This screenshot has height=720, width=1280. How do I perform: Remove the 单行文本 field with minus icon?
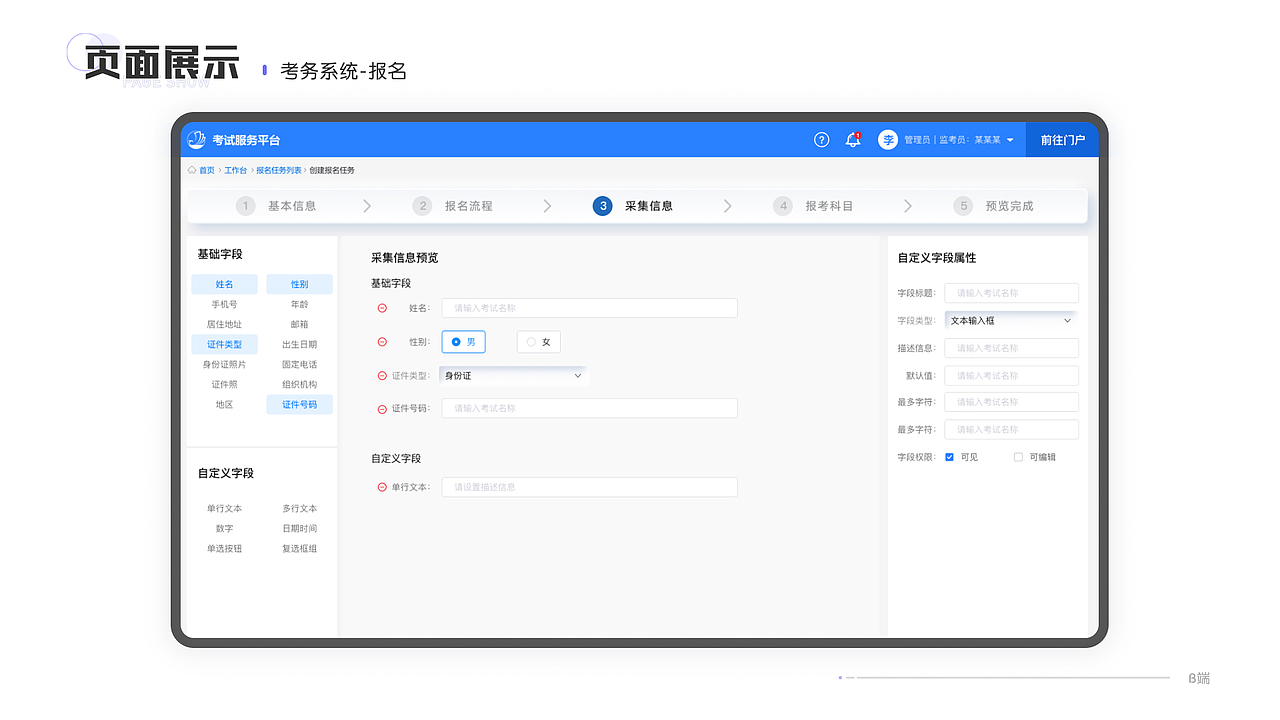382,487
